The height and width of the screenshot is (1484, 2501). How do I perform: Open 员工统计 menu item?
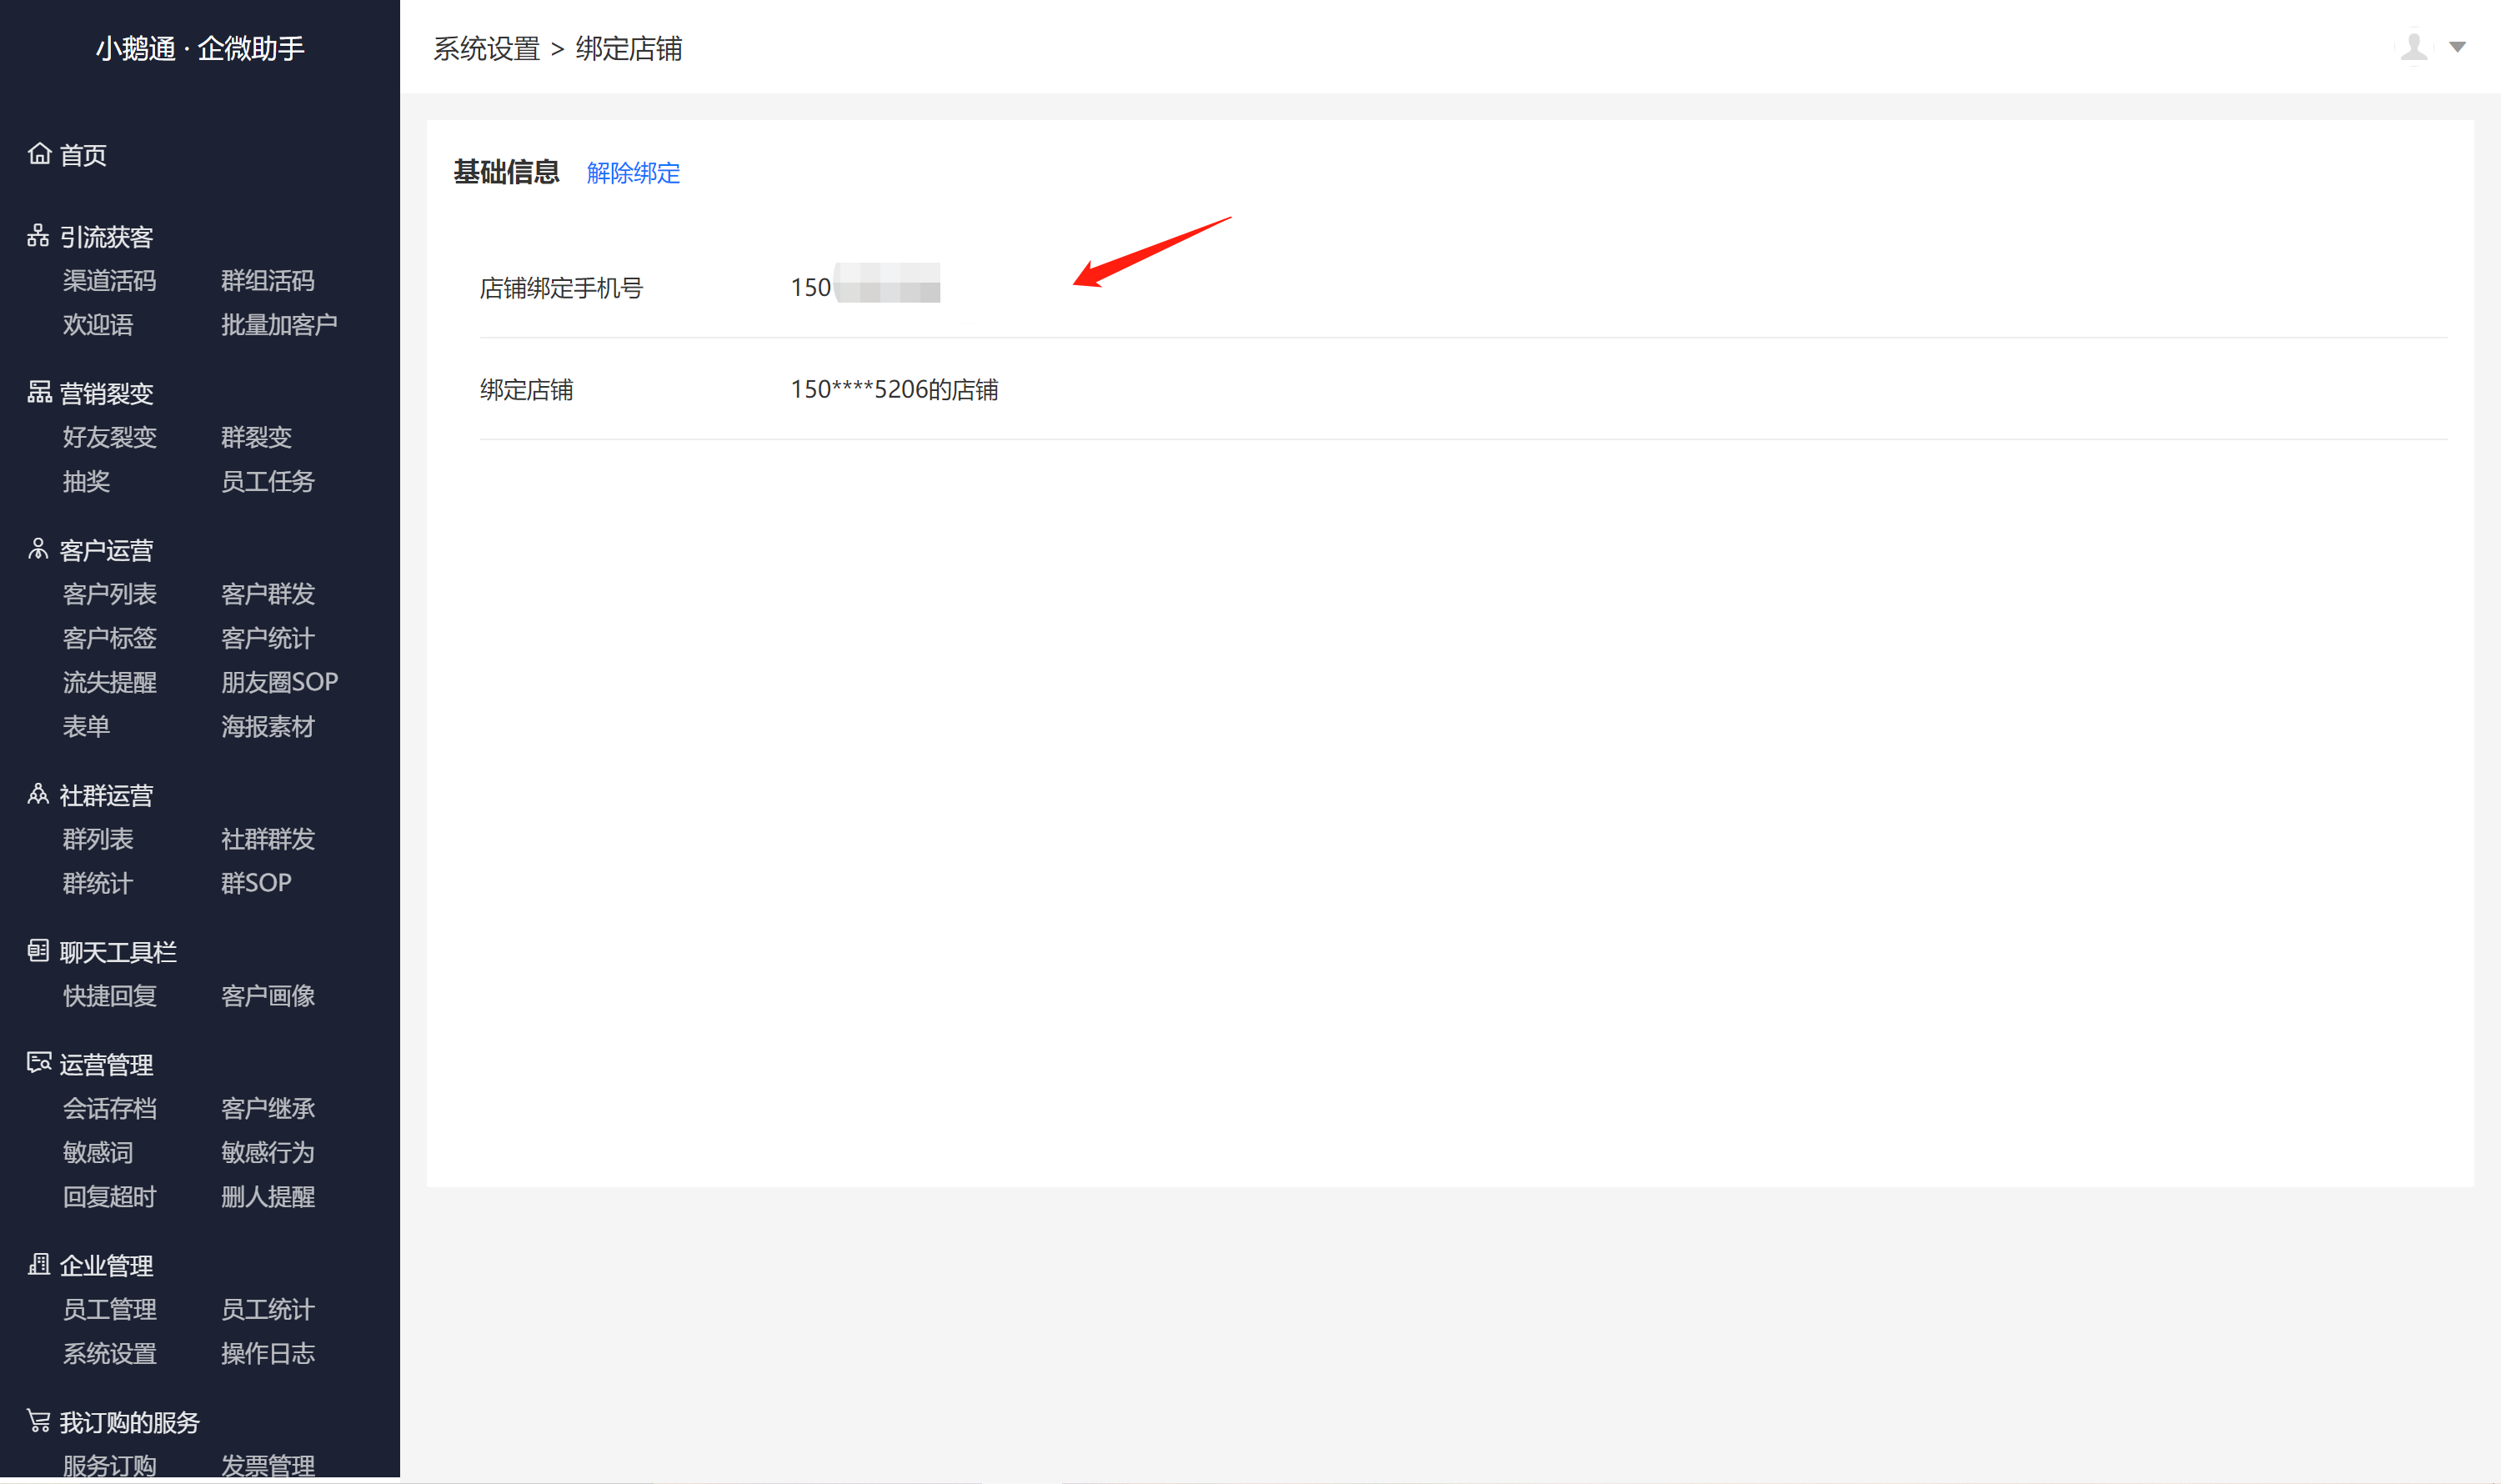(x=268, y=1310)
